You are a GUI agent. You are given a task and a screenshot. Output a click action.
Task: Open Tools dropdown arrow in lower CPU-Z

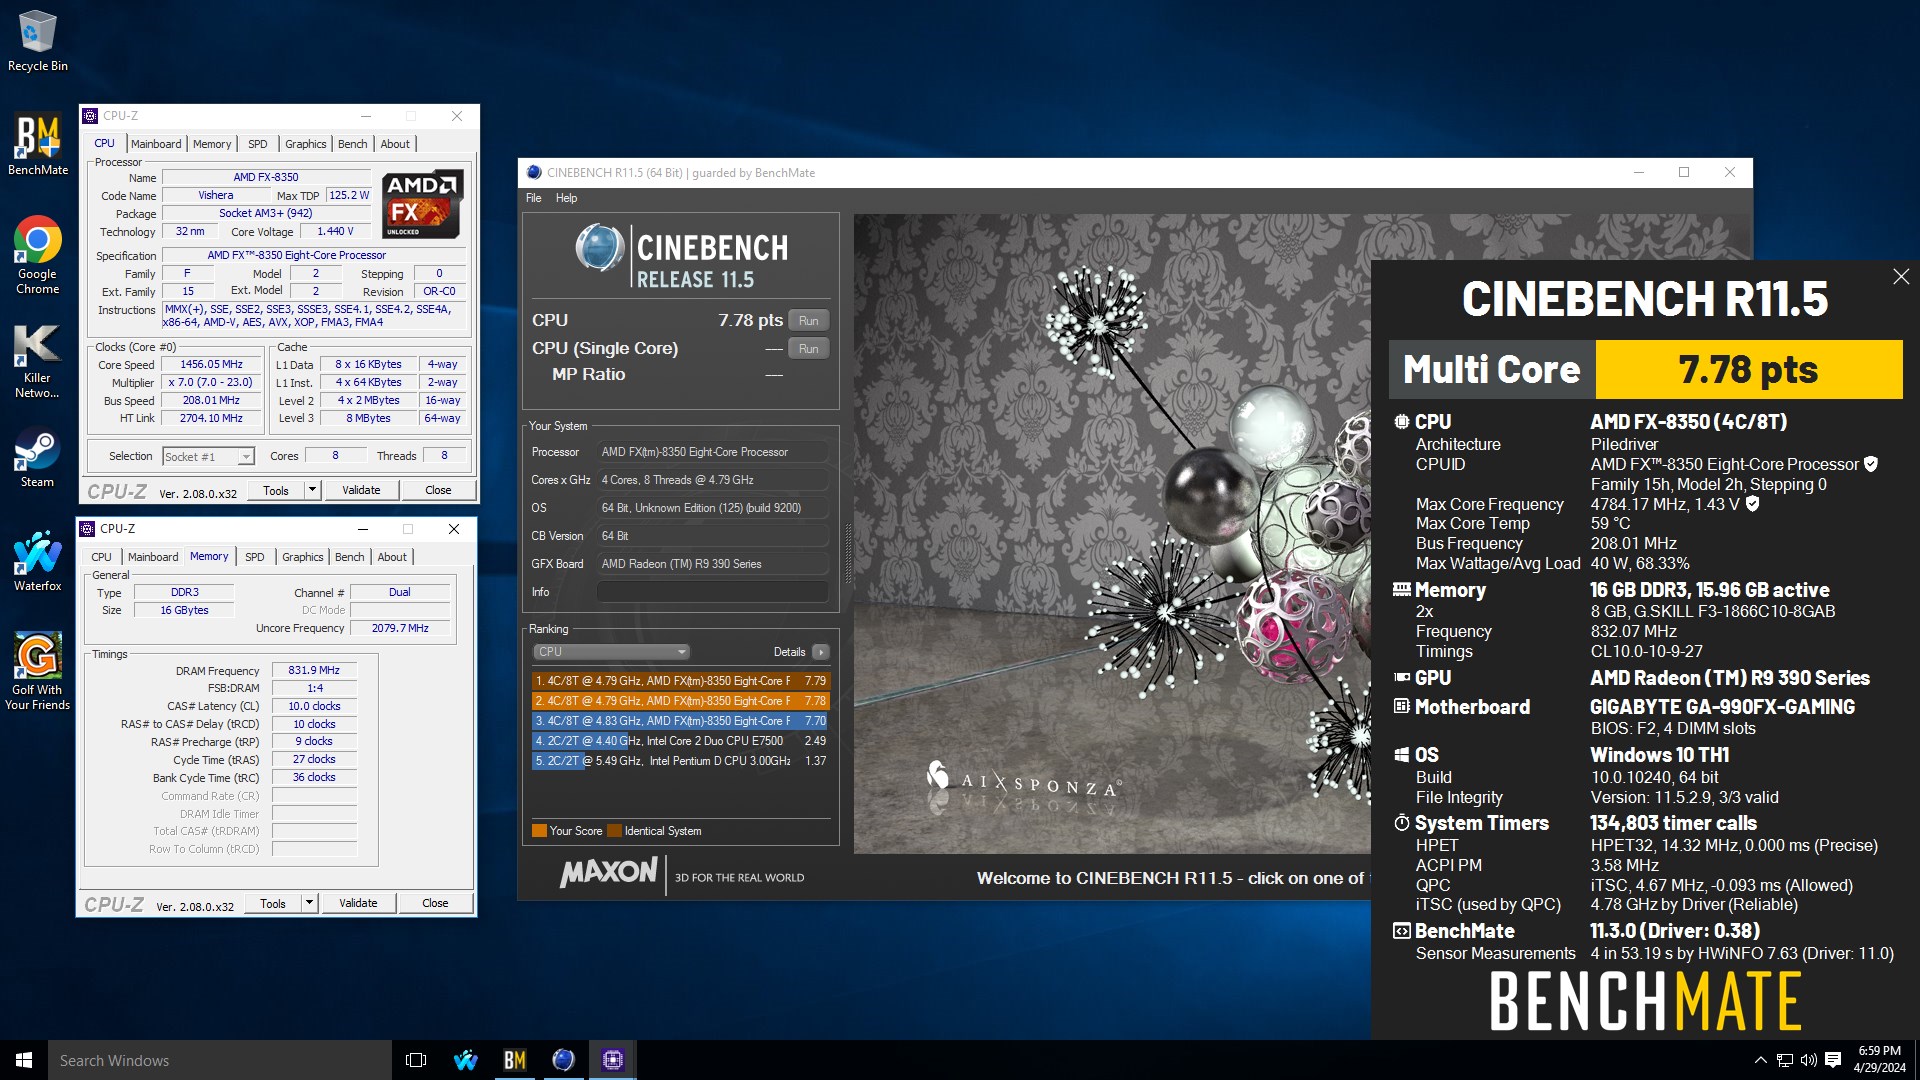(x=309, y=903)
